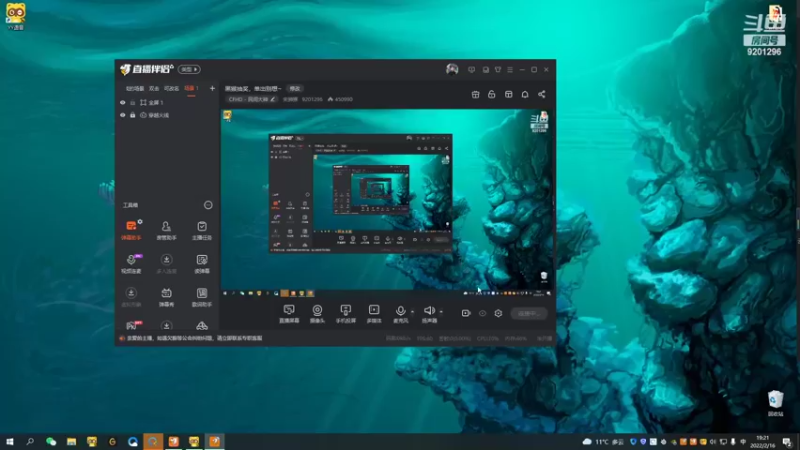Open the 视频连麦 tool
800x450 pixels.
pos(131,264)
